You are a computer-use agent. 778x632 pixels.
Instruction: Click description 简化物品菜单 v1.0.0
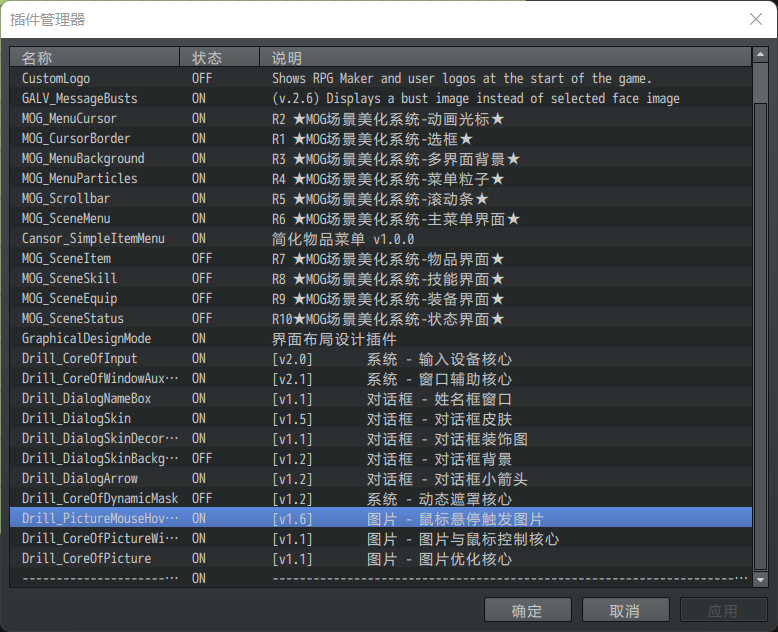343,239
